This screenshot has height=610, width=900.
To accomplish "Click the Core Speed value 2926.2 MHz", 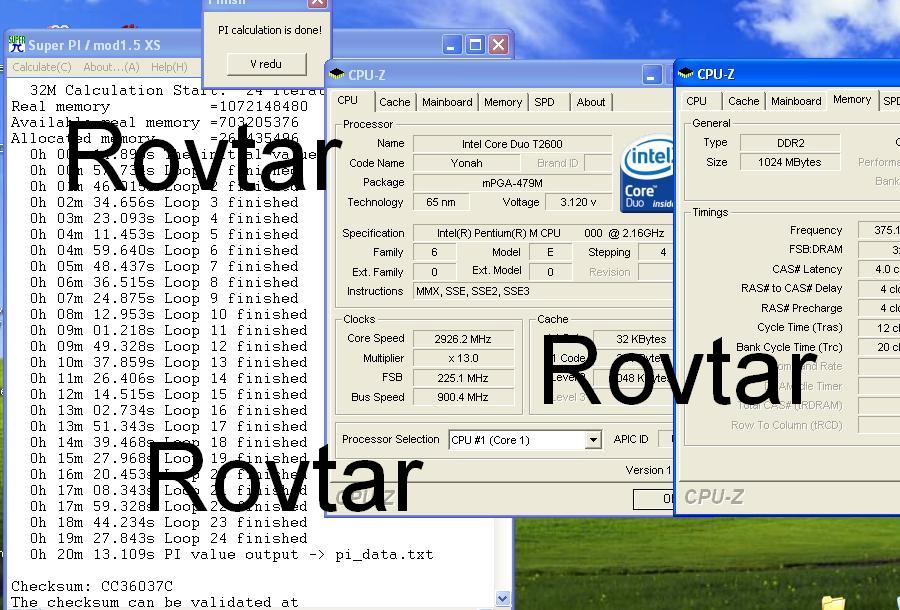I will click(463, 339).
